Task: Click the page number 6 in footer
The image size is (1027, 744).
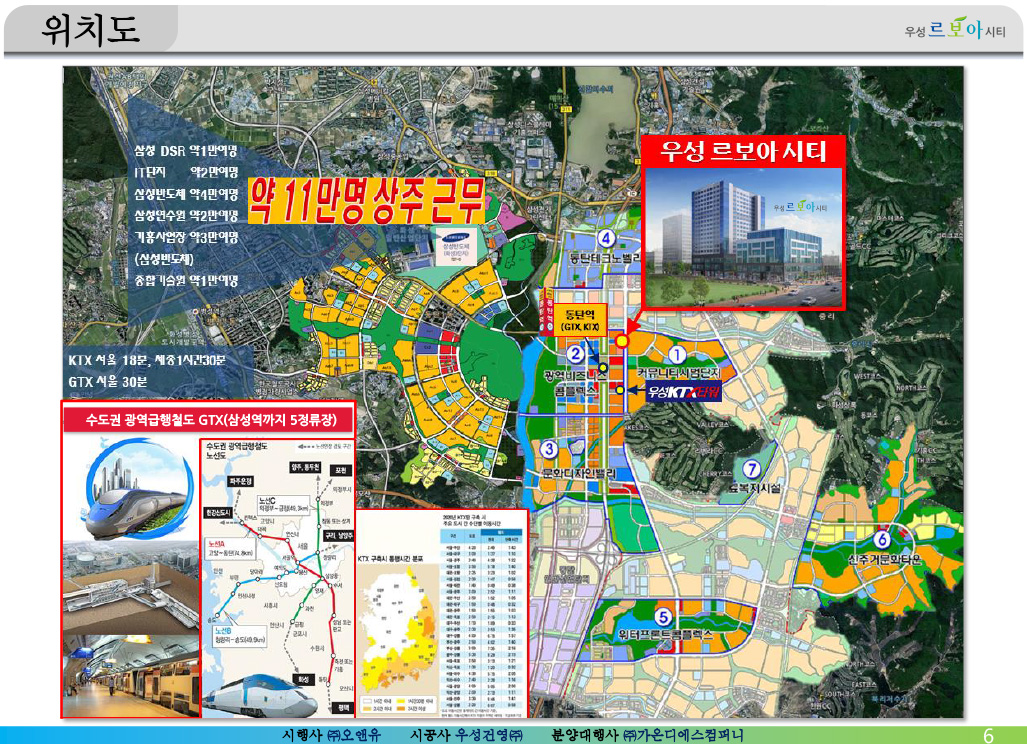Action: click(x=988, y=735)
